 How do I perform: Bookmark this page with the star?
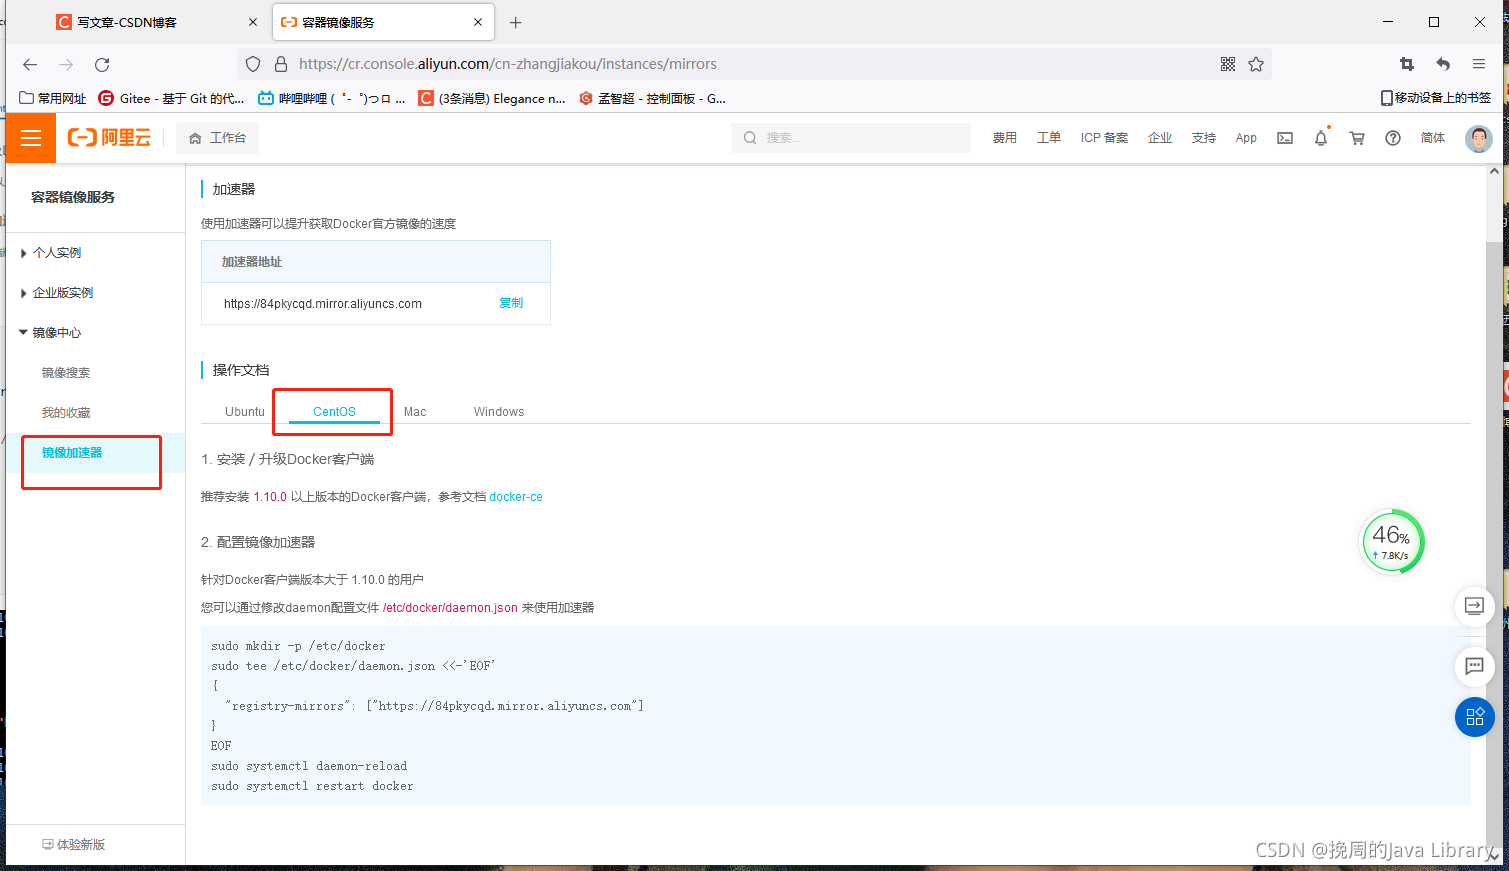[x=1256, y=64]
